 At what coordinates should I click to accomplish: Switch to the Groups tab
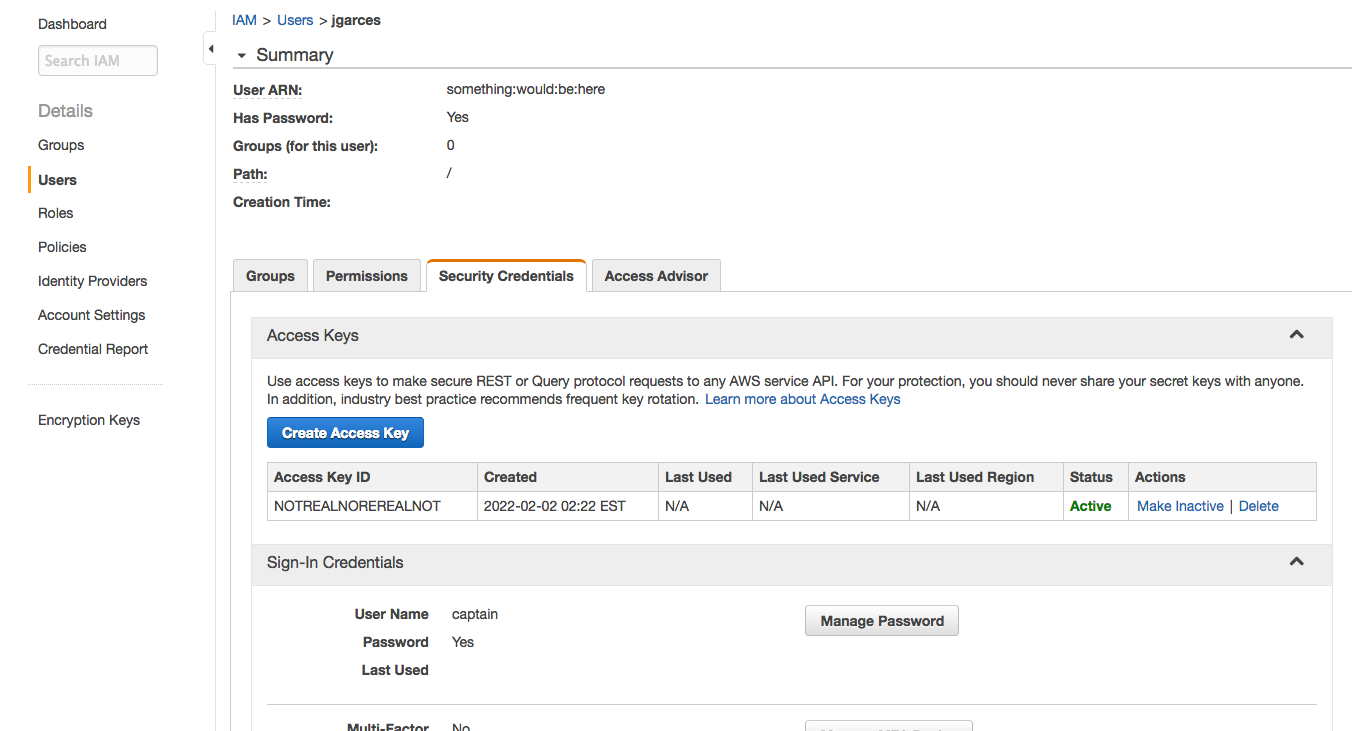pyautogui.click(x=270, y=276)
